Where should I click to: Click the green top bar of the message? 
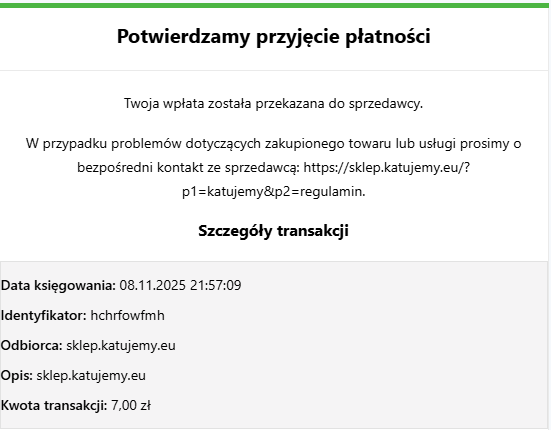coord(274,5)
